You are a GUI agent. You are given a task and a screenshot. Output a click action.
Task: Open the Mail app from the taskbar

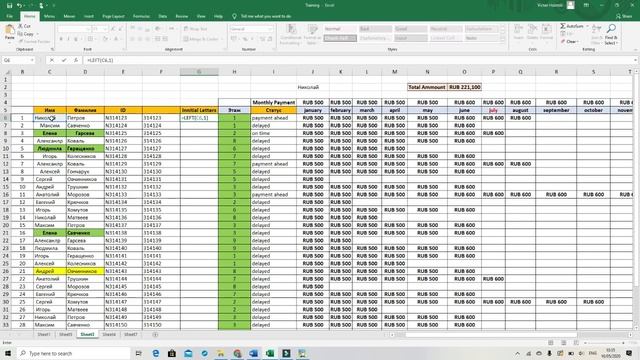pos(188,353)
